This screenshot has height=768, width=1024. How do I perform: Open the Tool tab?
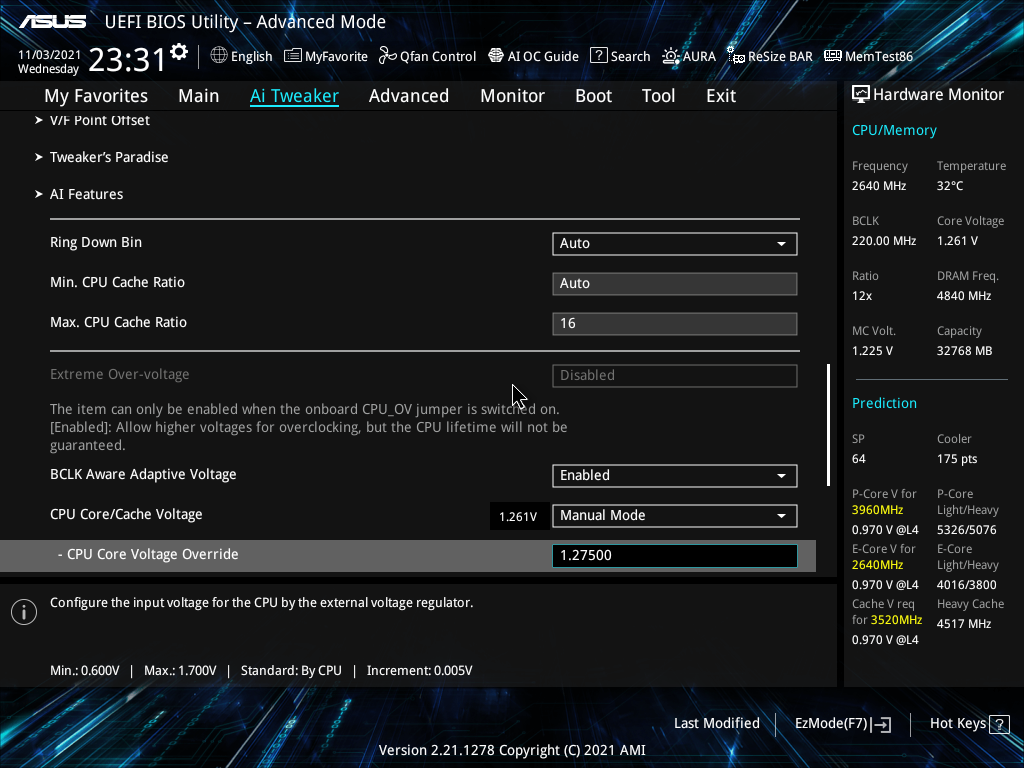tap(658, 96)
